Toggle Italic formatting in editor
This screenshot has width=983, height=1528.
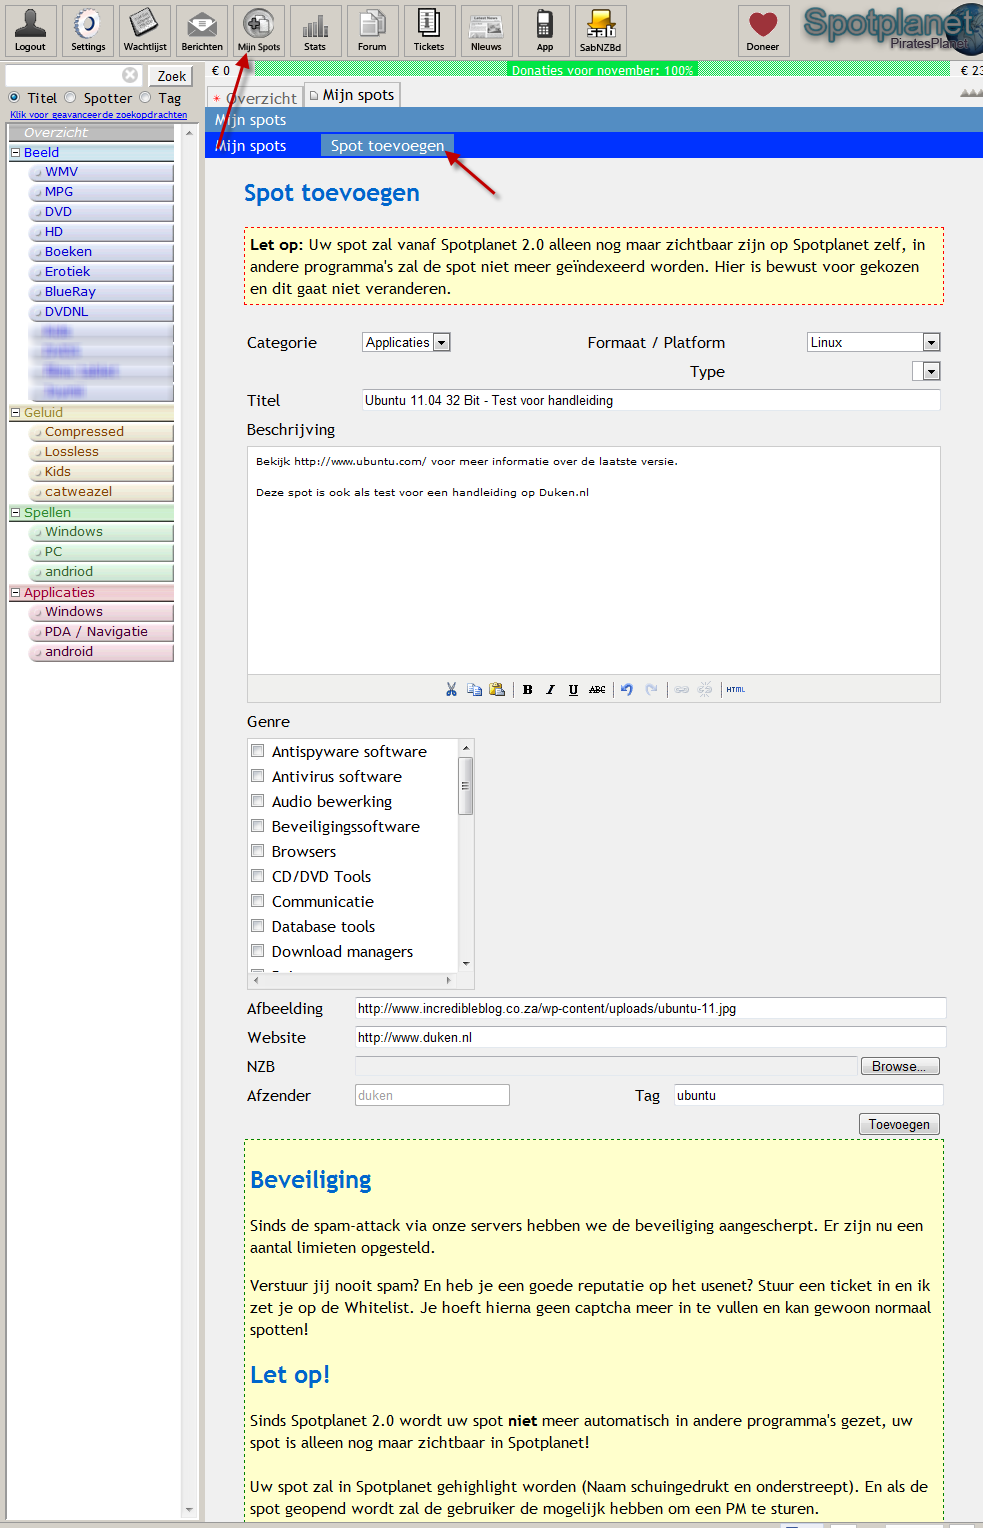click(x=550, y=689)
